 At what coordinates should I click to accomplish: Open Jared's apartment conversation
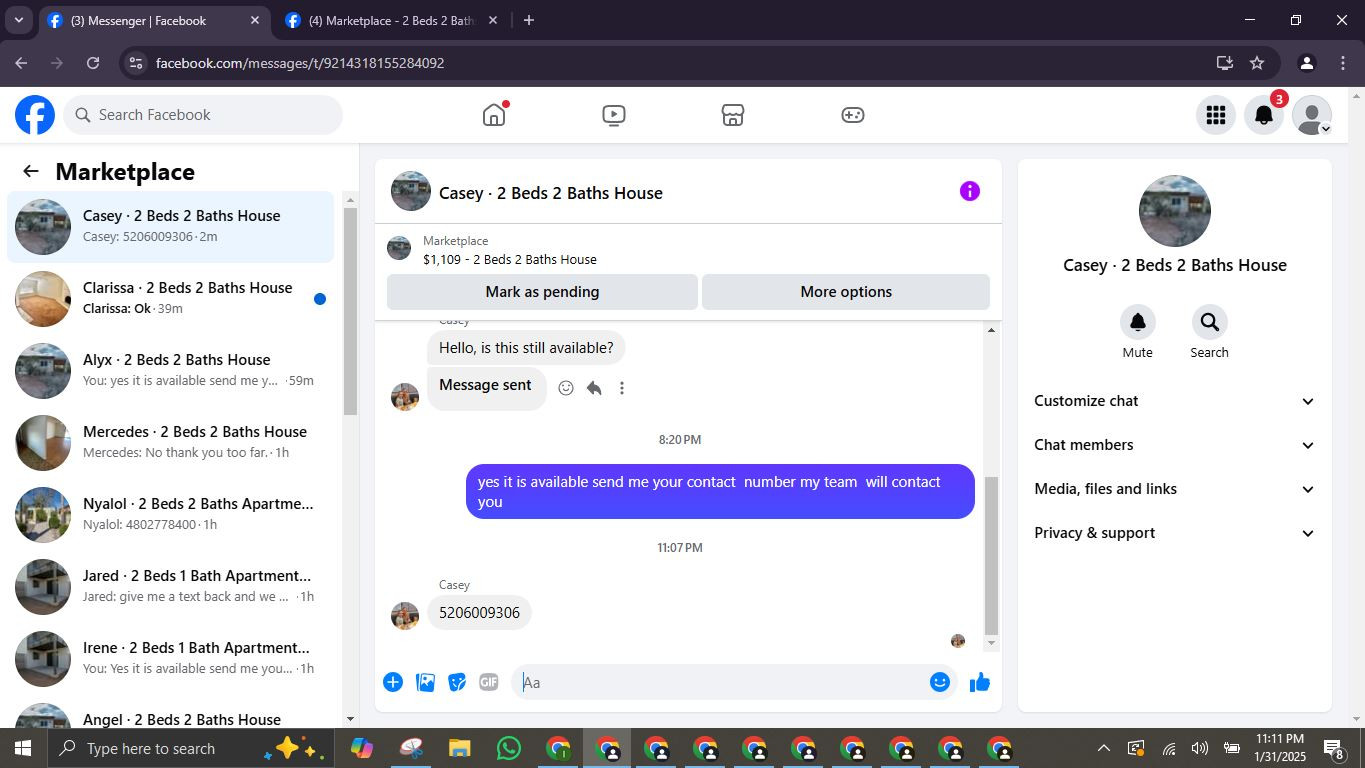[171, 587]
